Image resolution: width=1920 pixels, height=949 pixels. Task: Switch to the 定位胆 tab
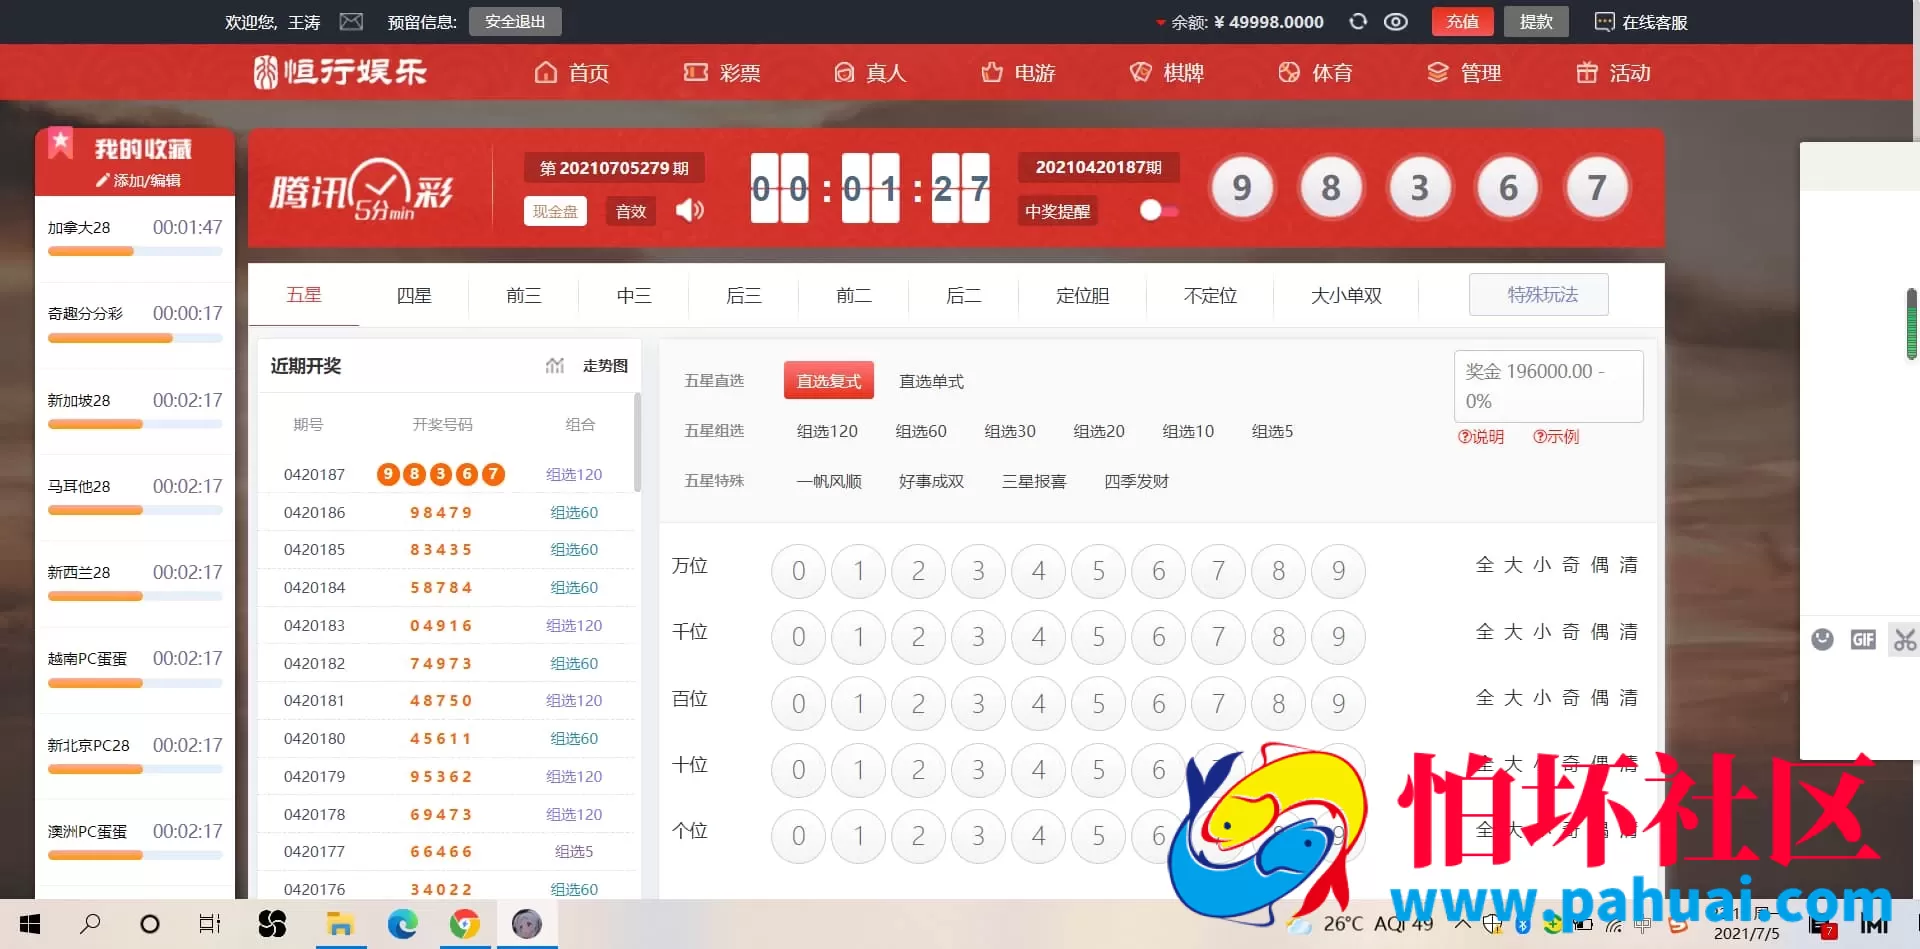click(x=1081, y=295)
